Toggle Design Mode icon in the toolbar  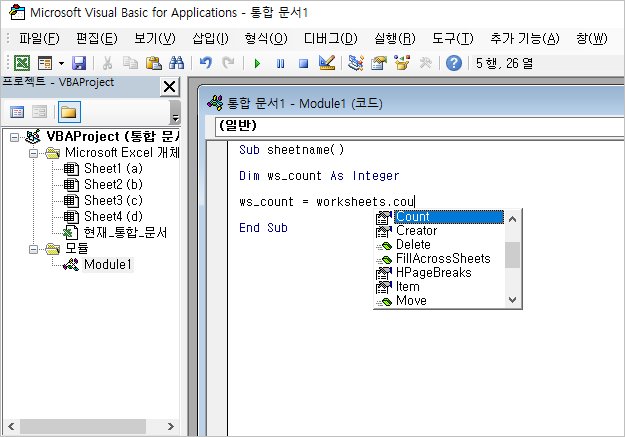tap(325, 63)
